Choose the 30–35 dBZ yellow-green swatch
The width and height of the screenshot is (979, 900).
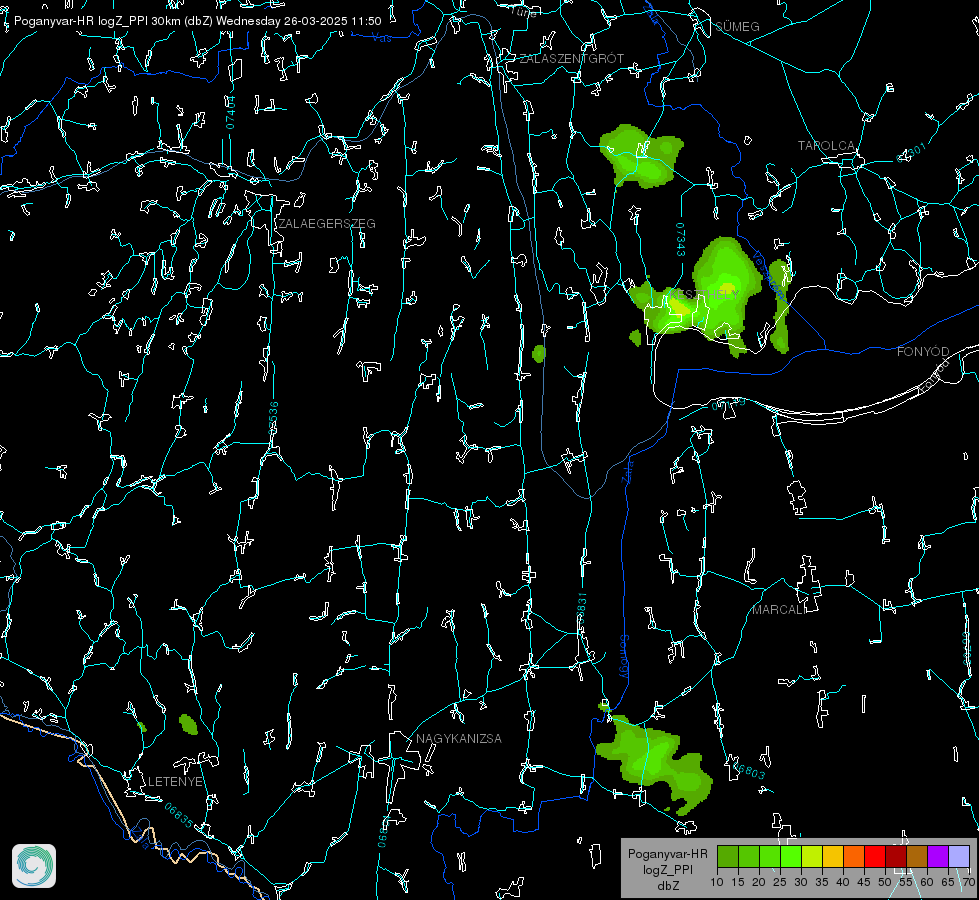pos(812,856)
